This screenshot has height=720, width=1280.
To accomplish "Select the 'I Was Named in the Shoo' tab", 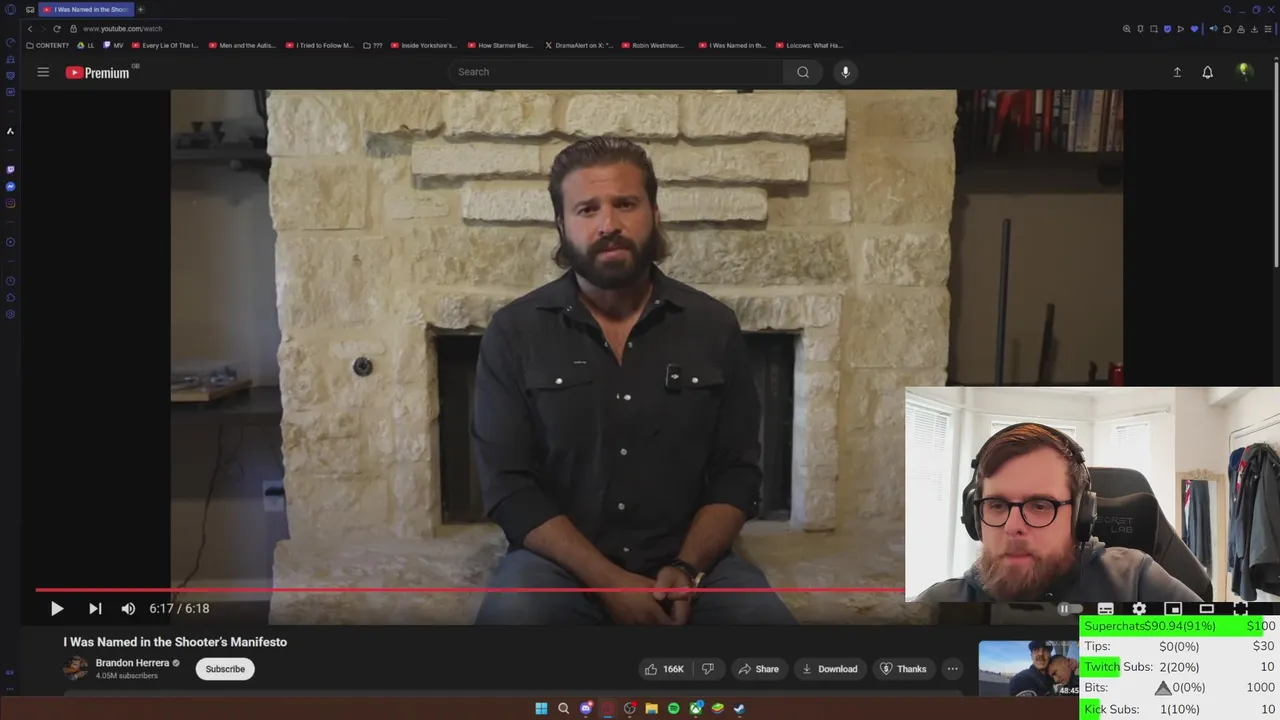I will point(88,9).
